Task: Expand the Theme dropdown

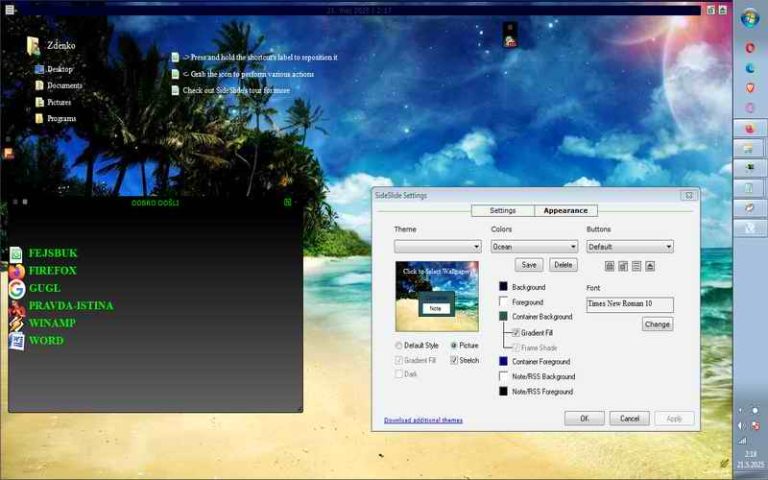Action: tap(437, 246)
